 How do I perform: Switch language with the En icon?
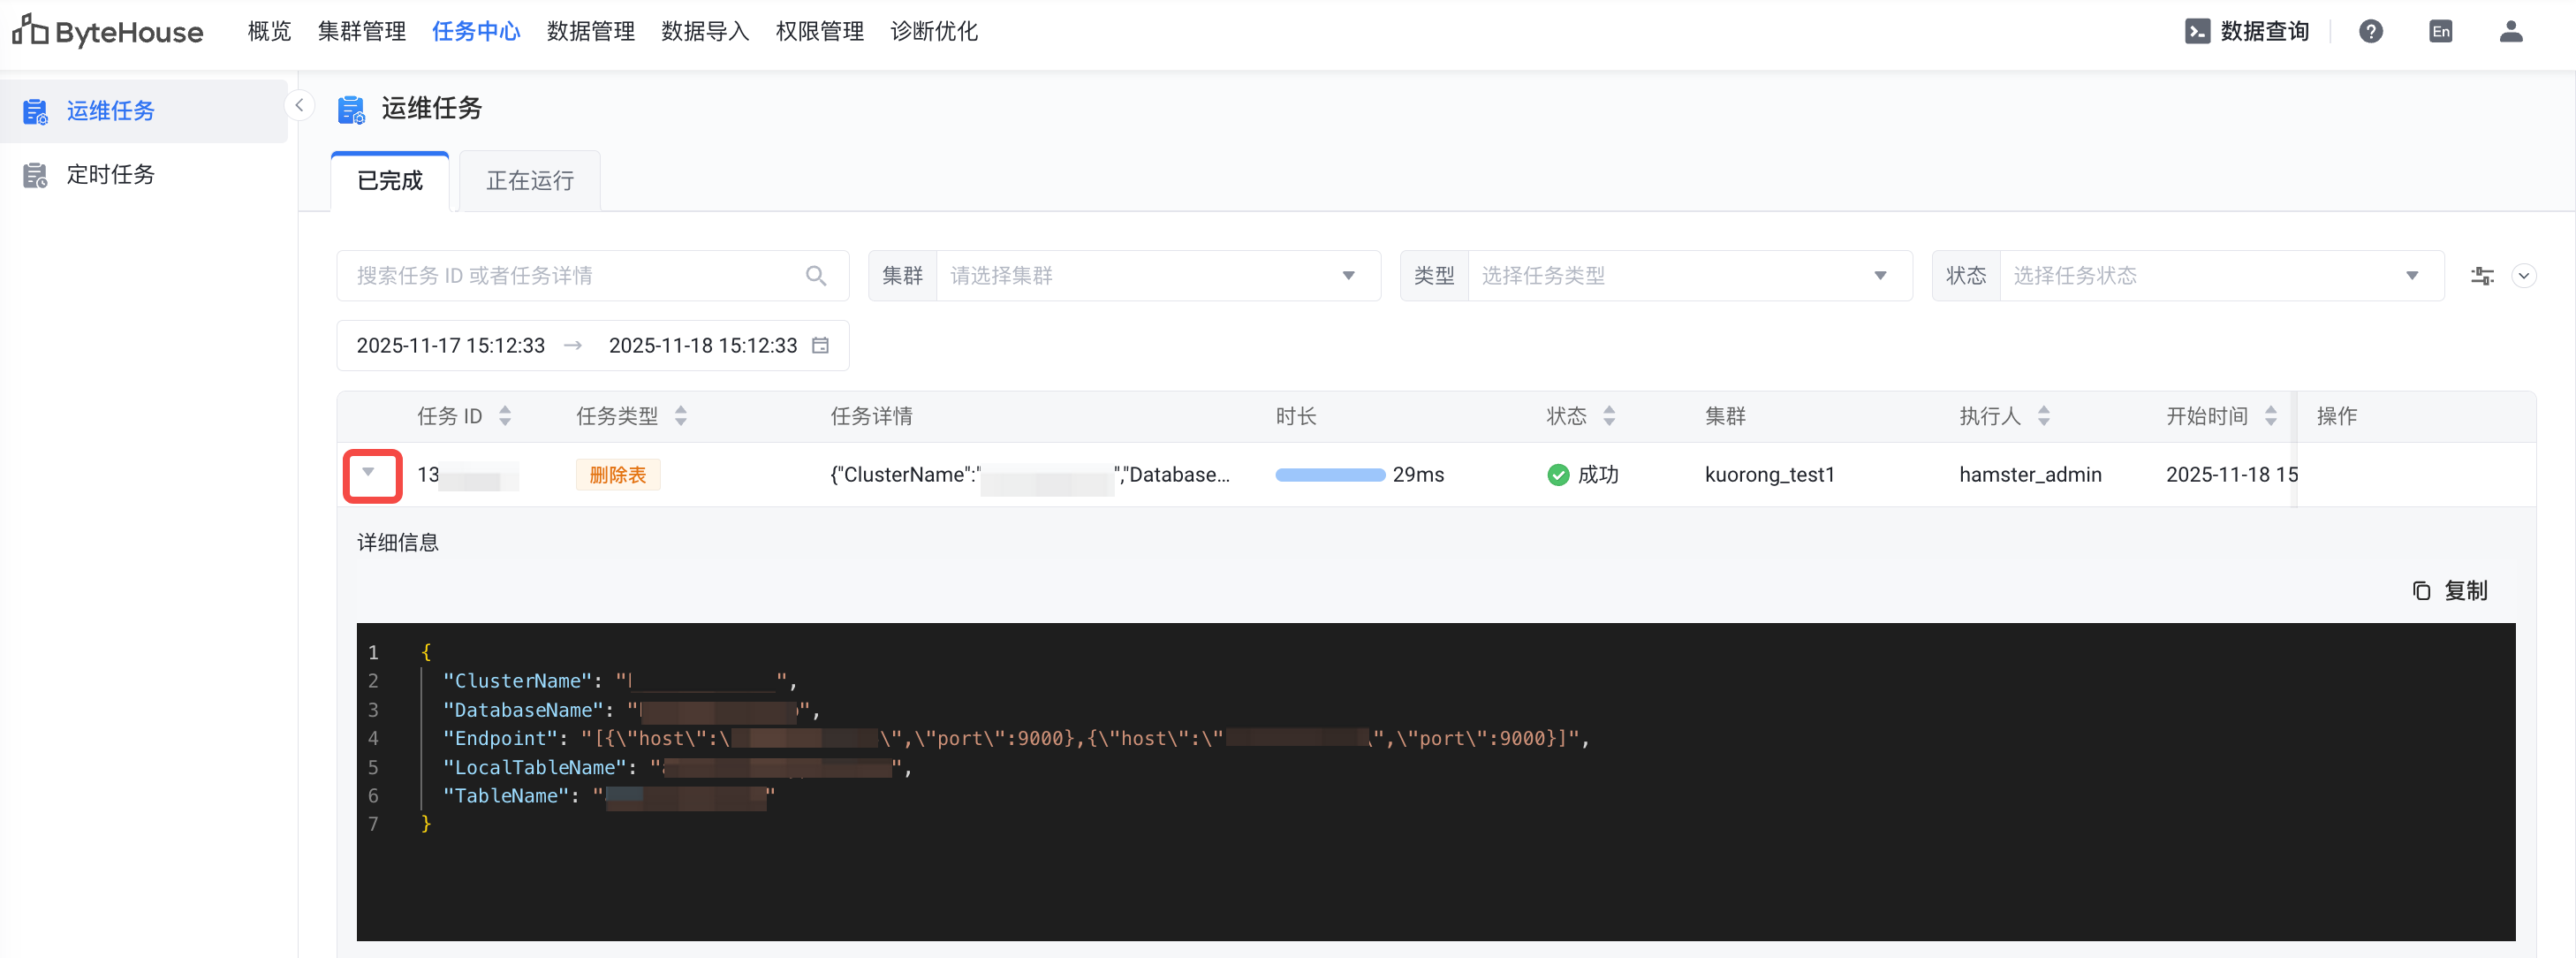point(2440,32)
